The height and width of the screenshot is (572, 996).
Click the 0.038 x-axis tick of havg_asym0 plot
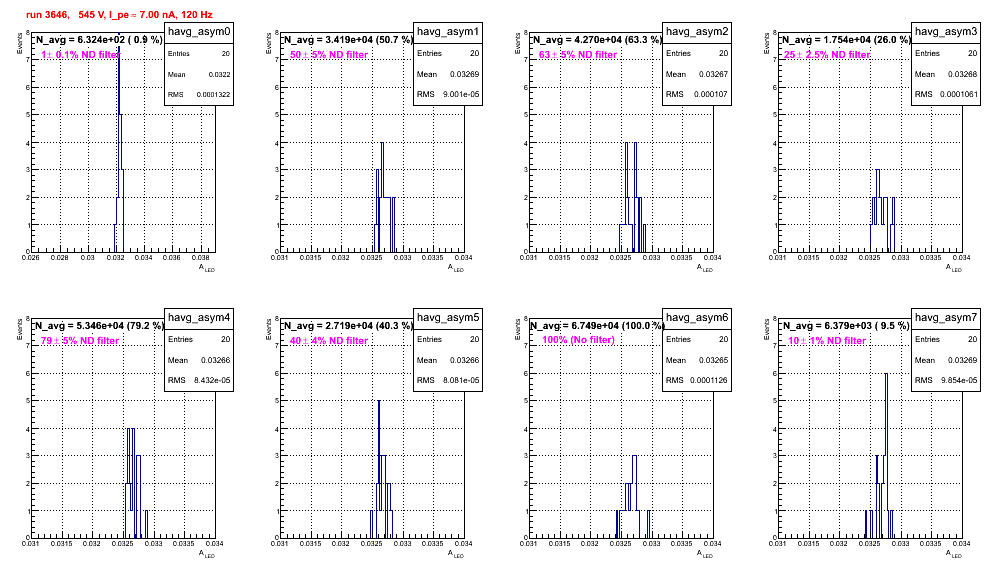201,257
